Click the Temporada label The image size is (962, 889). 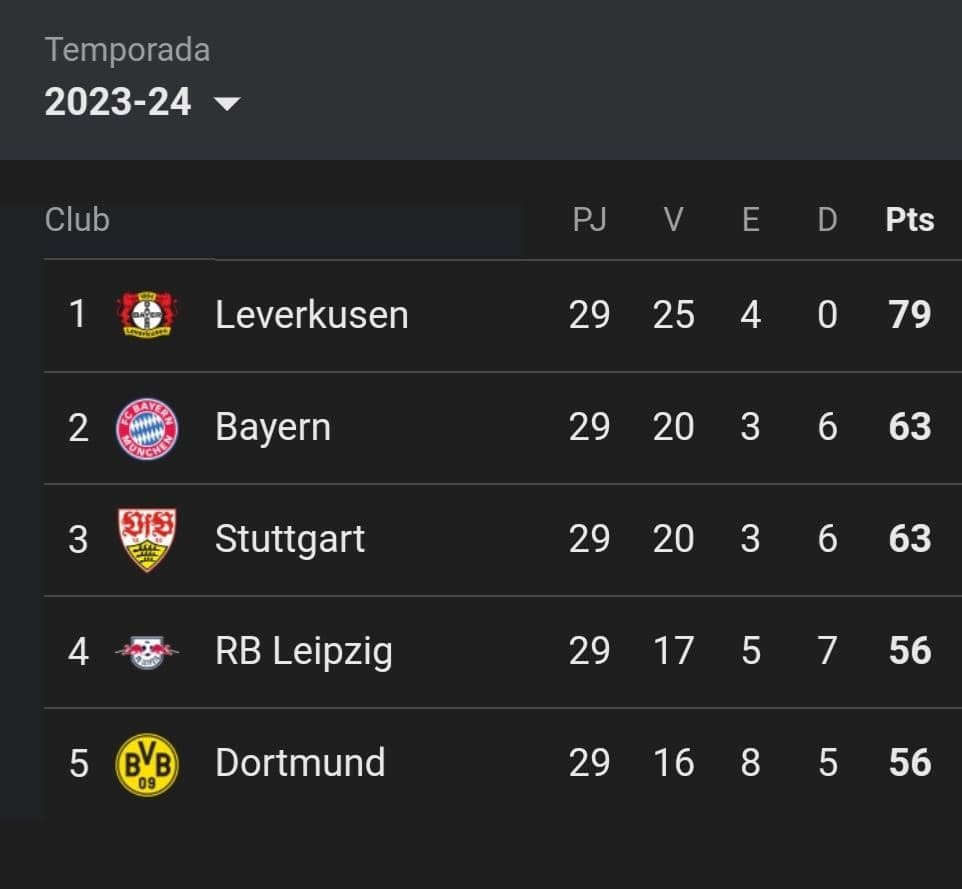tap(128, 50)
